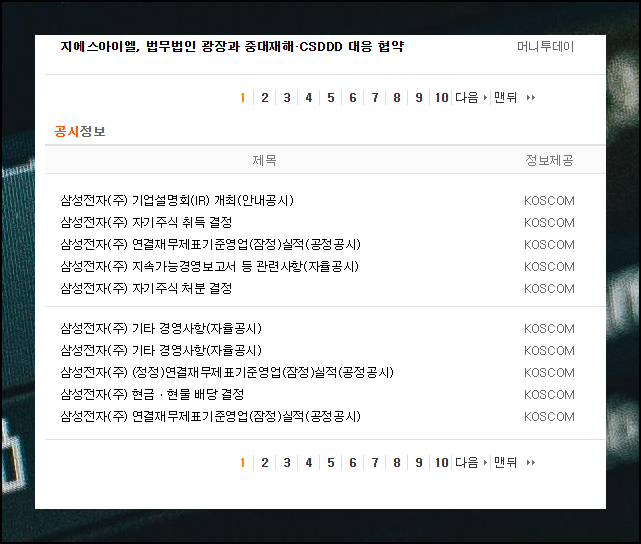Click the 공시정보 section heading
This screenshot has height=544, width=641.
tap(80, 131)
